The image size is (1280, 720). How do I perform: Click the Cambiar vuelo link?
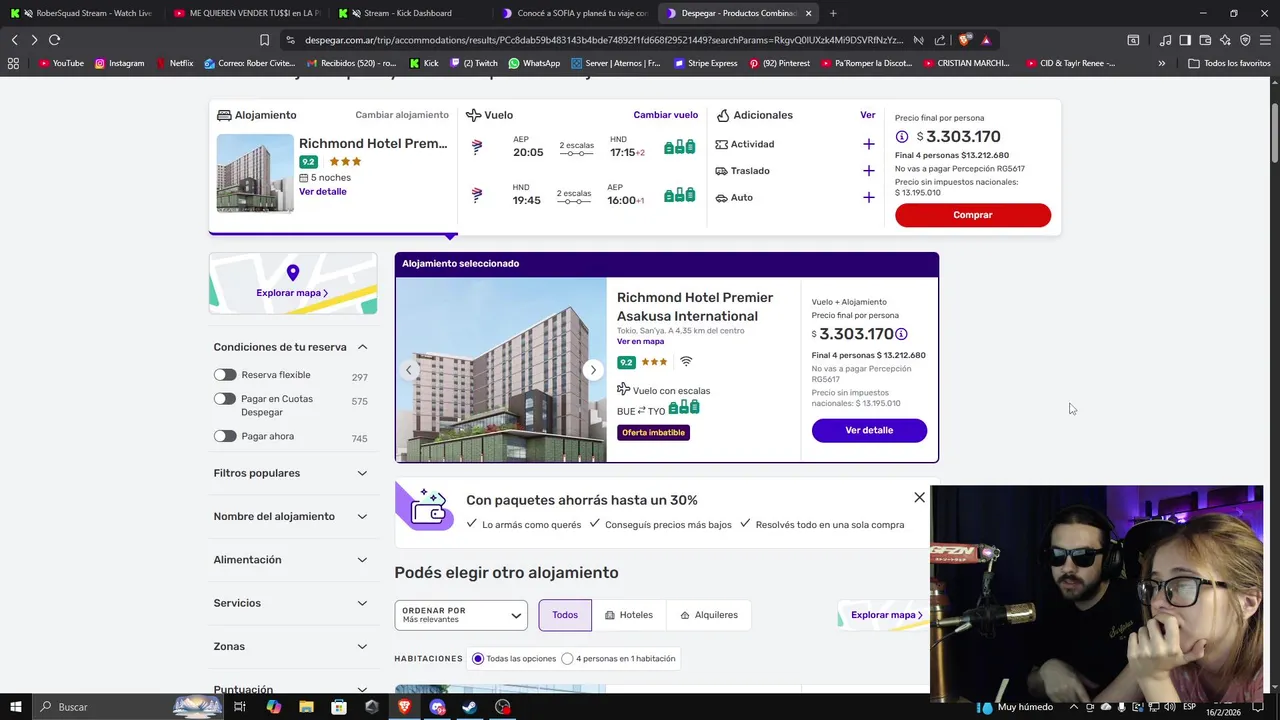[x=665, y=115]
